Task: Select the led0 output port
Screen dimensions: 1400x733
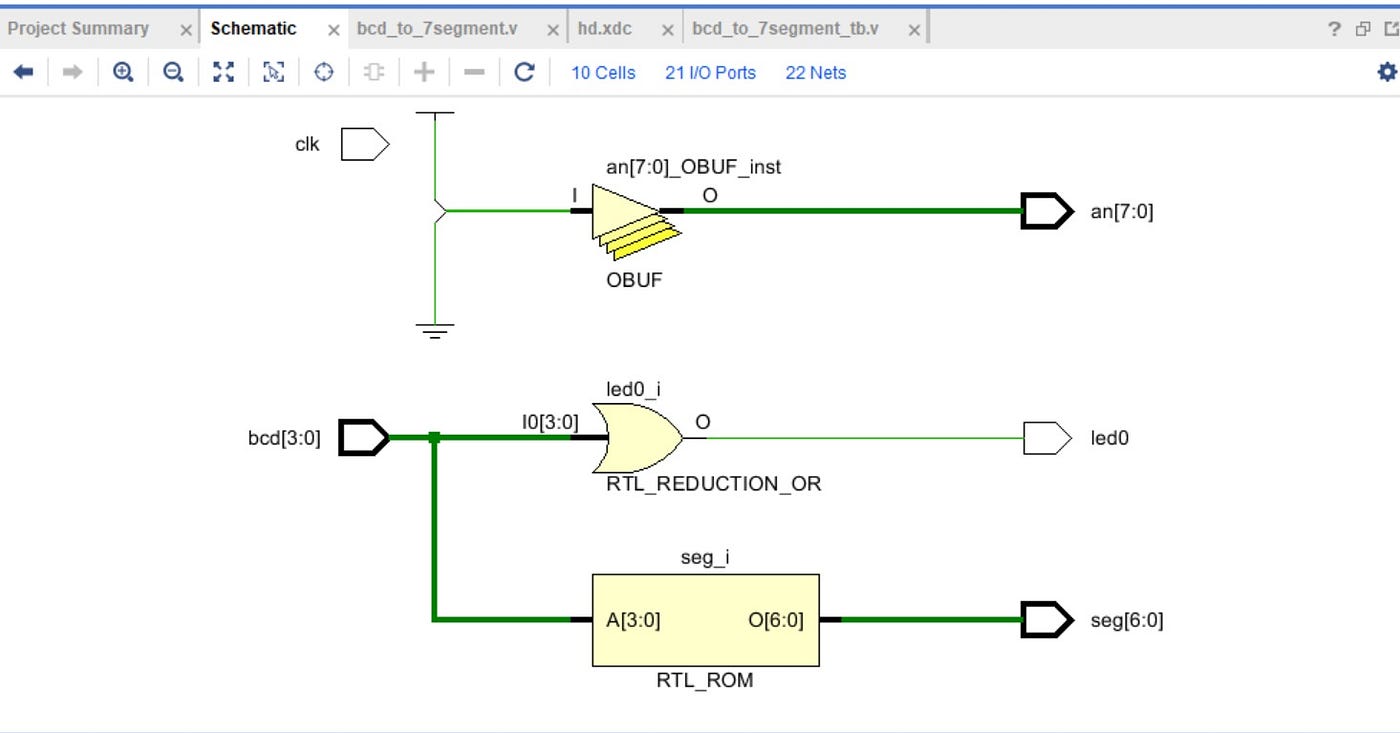Action: tap(1047, 438)
